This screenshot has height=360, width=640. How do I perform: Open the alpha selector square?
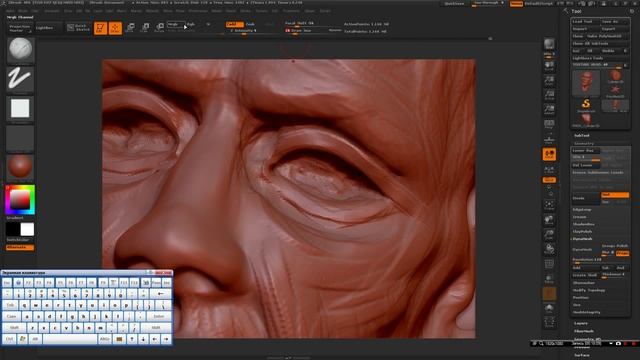click(20, 109)
